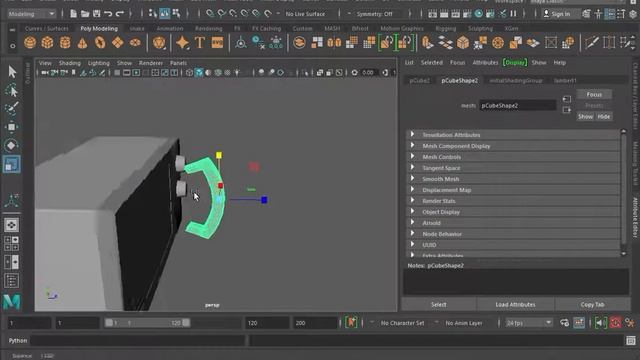
Task: Click the Maya logo icon in toolbox
Action: tap(12, 302)
